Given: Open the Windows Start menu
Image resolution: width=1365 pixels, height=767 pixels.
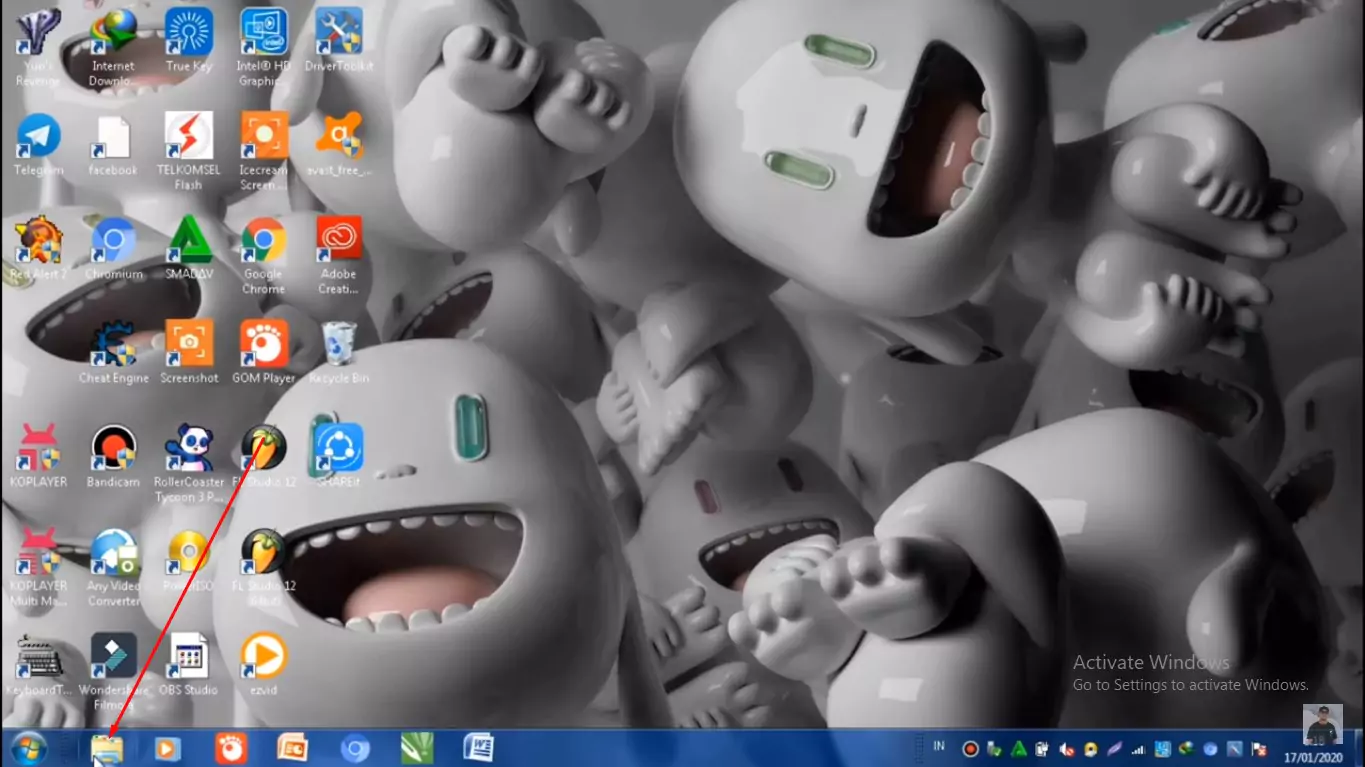Looking at the screenshot, I should (27, 749).
